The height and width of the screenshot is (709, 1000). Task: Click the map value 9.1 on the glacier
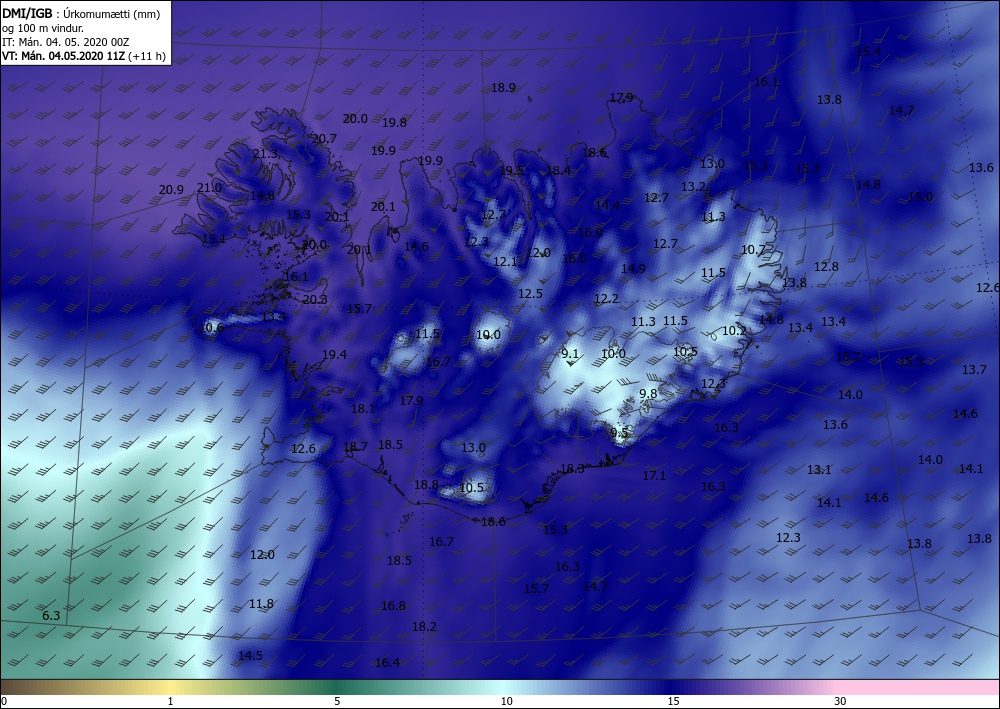tap(570, 354)
